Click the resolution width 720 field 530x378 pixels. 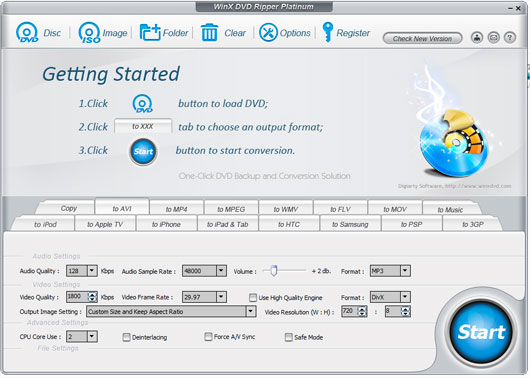[x=350, y=311]
